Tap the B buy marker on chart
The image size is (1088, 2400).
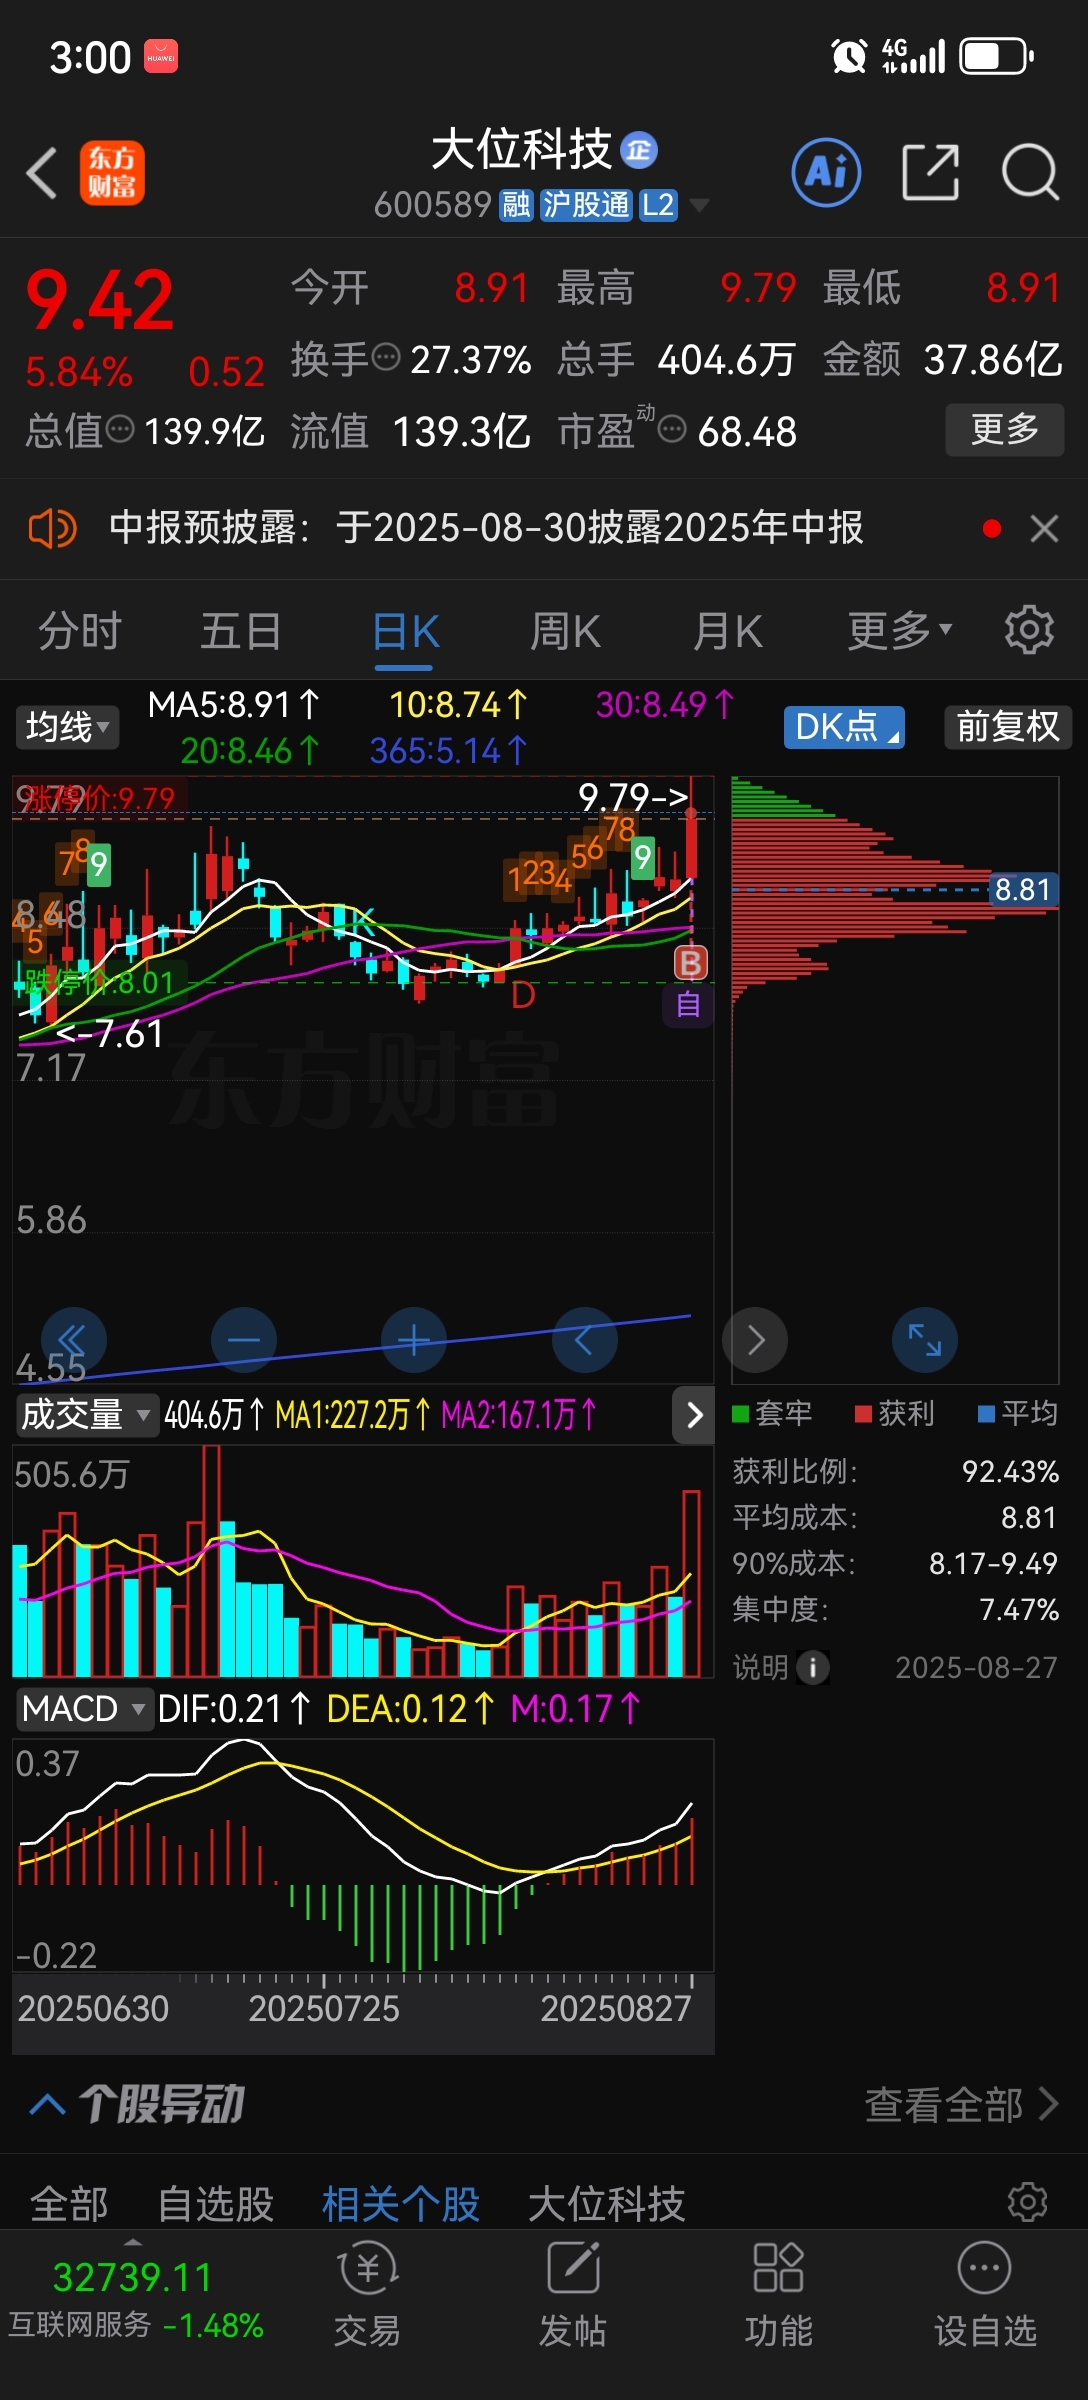[690, 963]
